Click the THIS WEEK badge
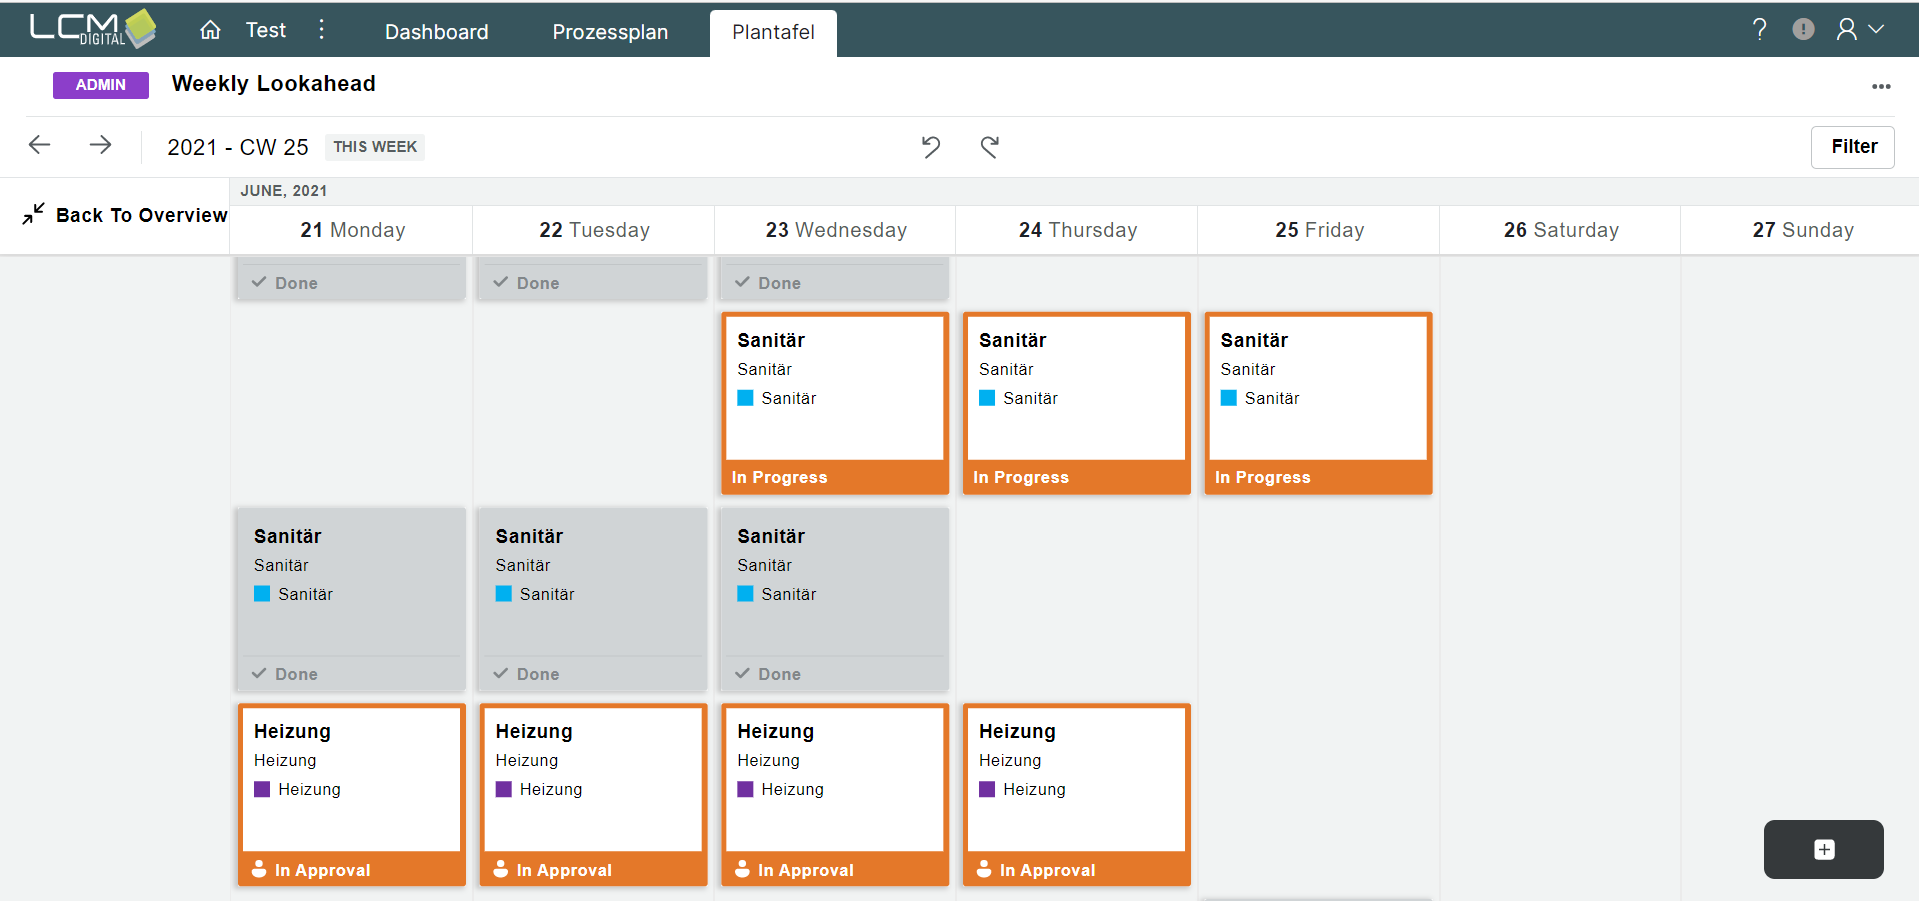The height and width of the screenshot is (901, 1919). pyautogui.click(x=375, y=147)
